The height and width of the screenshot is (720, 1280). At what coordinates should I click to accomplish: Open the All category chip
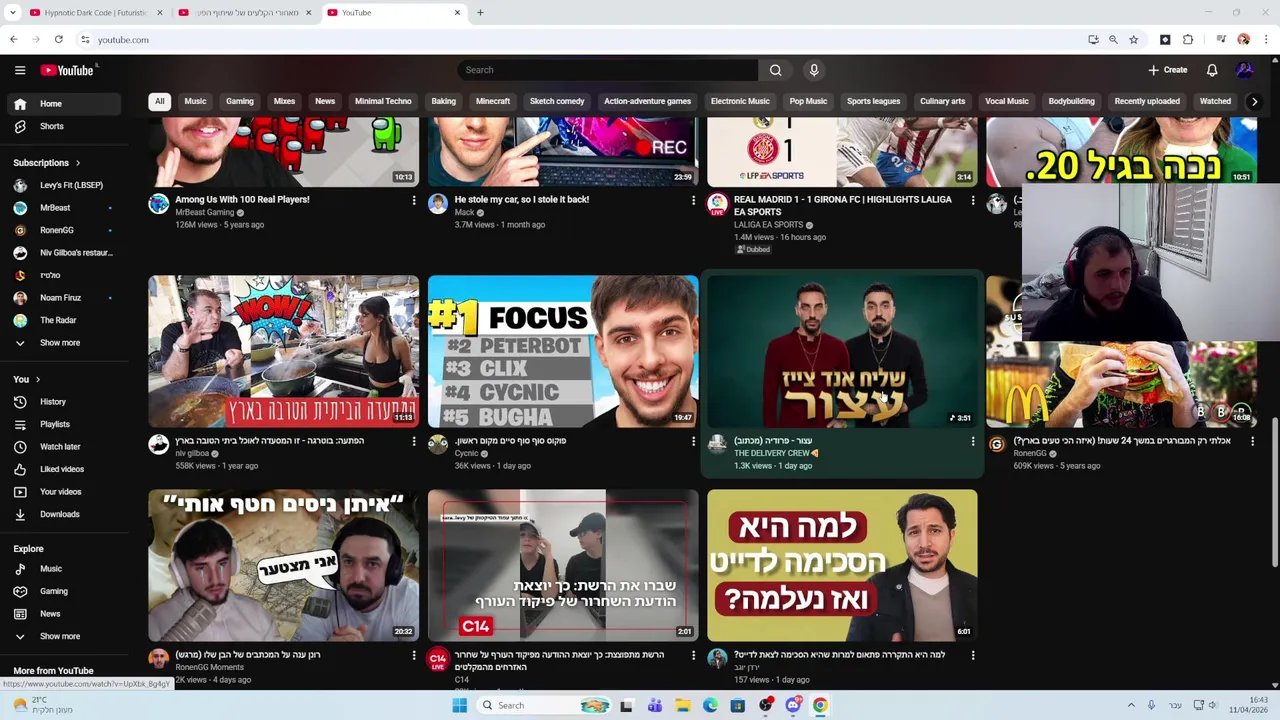[x=159, y=101]
